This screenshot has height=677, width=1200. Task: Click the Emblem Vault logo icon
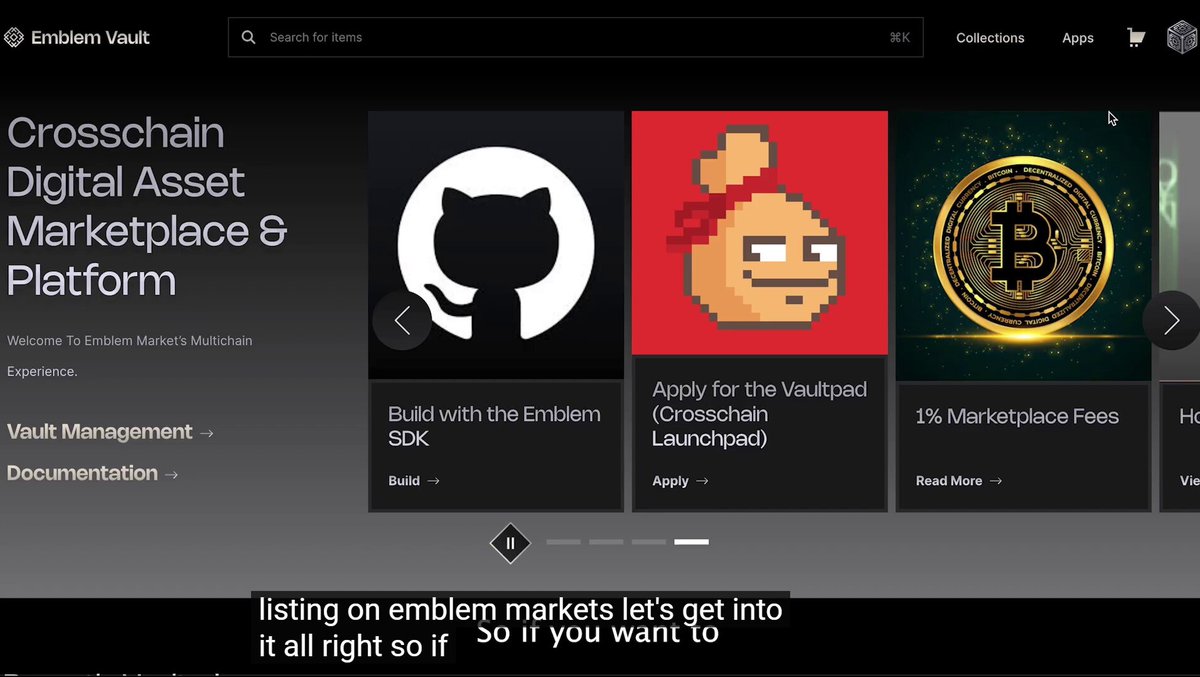pos(13,38)
